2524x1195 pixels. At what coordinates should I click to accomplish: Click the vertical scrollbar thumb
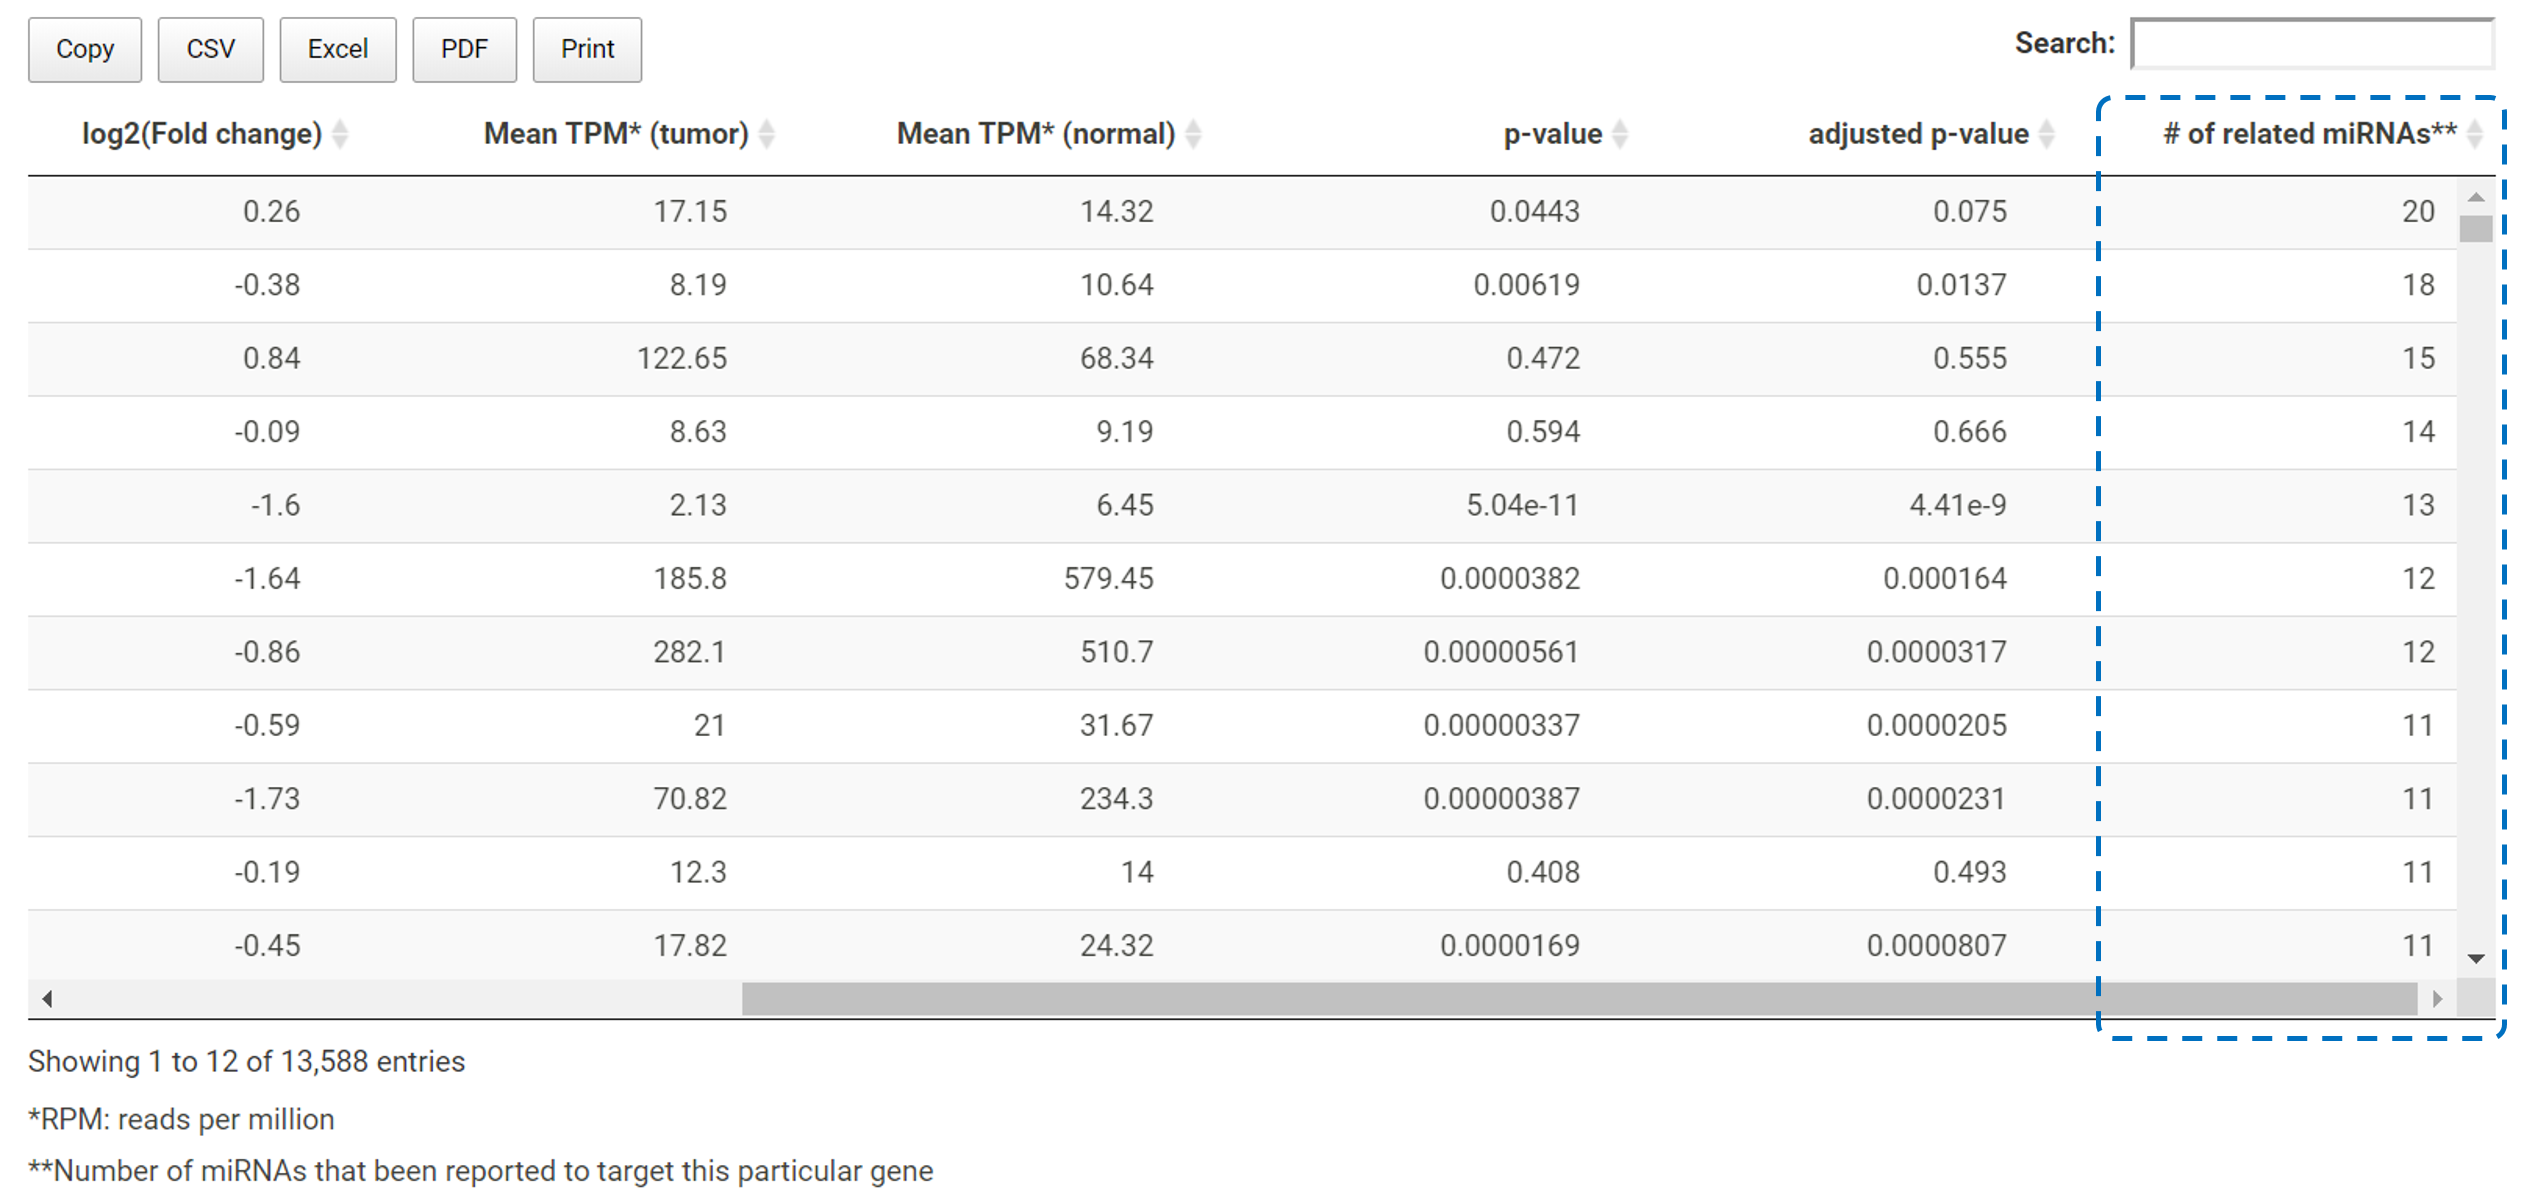[x=2476, y=229]
